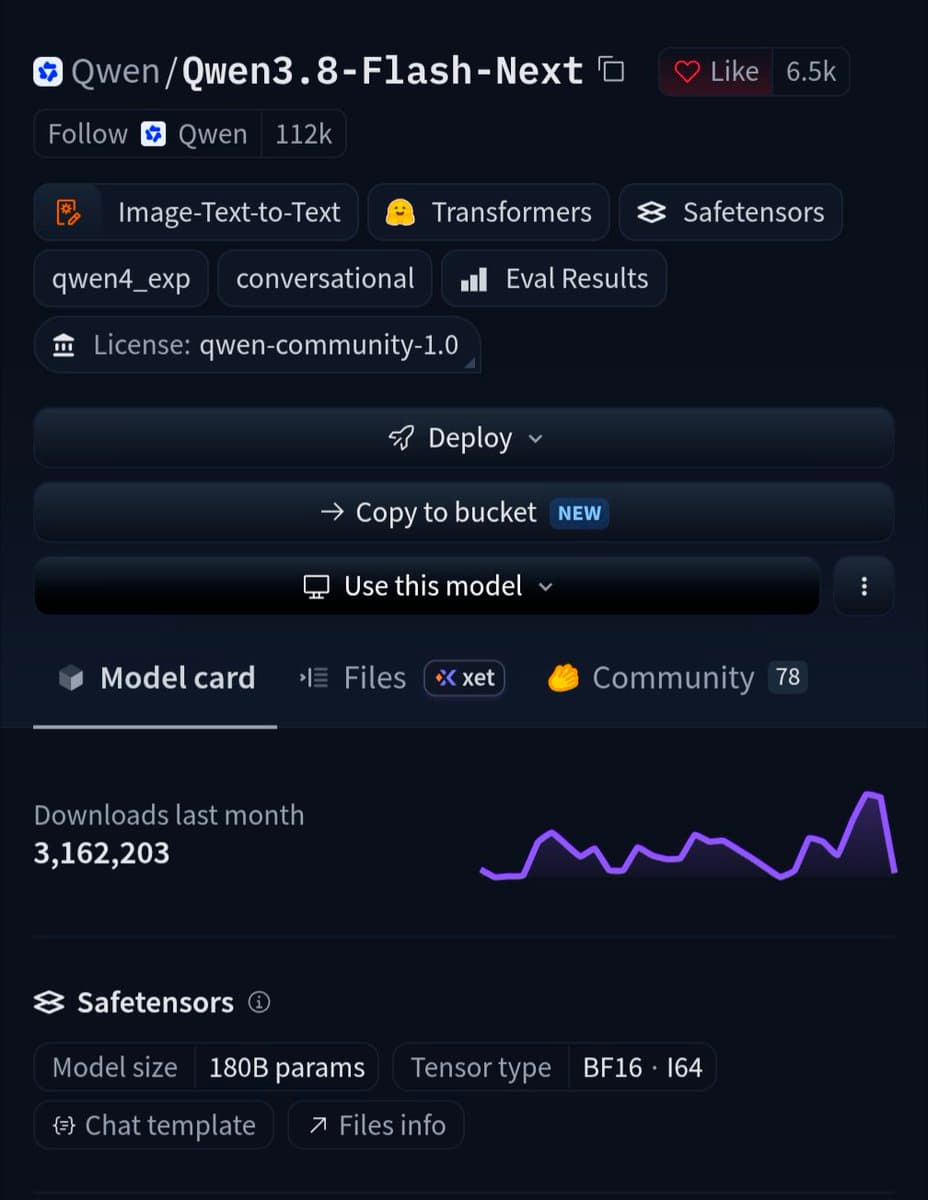Viewport: 928px width, 1200px height.
Task: Click the heart Like icon
Action: (x=687, y=72)
